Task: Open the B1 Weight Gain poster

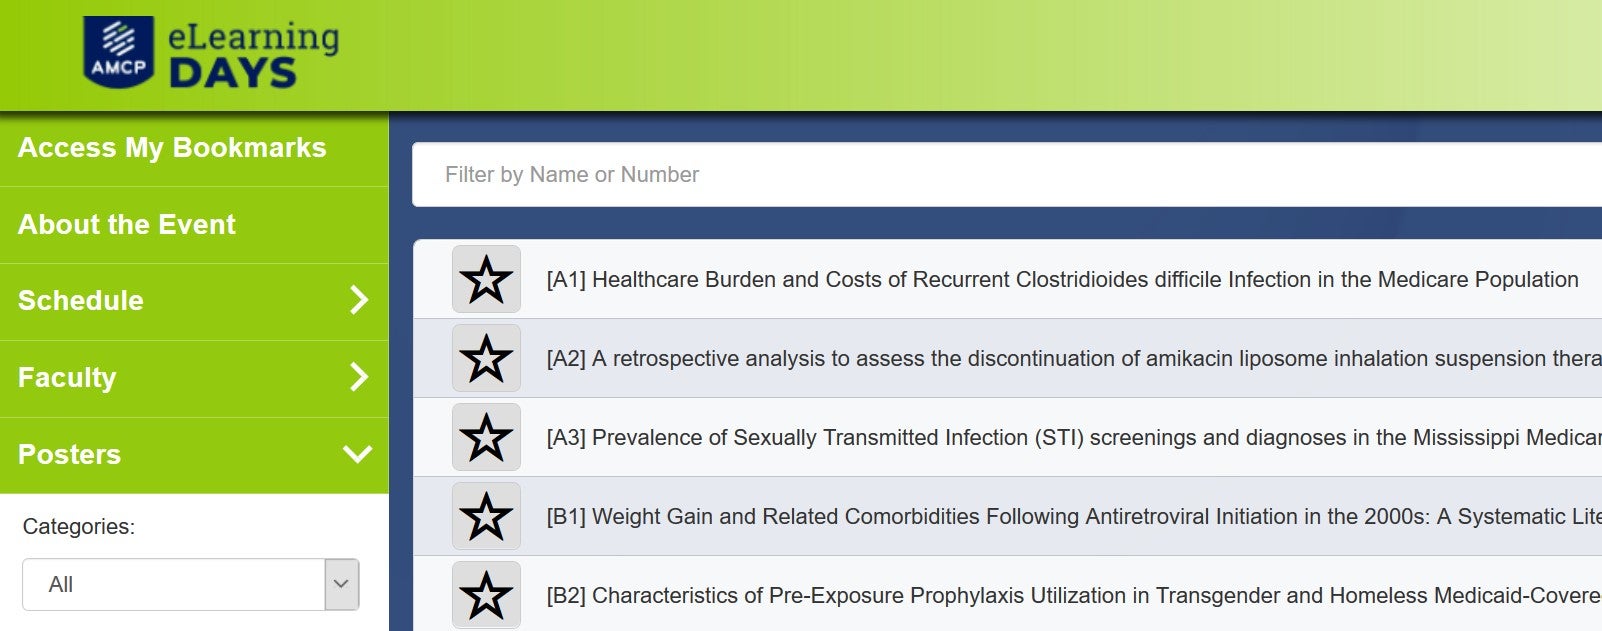Action: coord(1074,516)
